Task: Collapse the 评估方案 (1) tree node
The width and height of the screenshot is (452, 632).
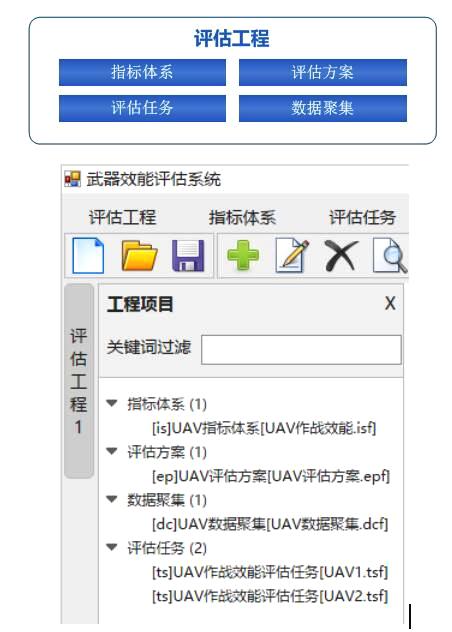Action: pos(112,451)
